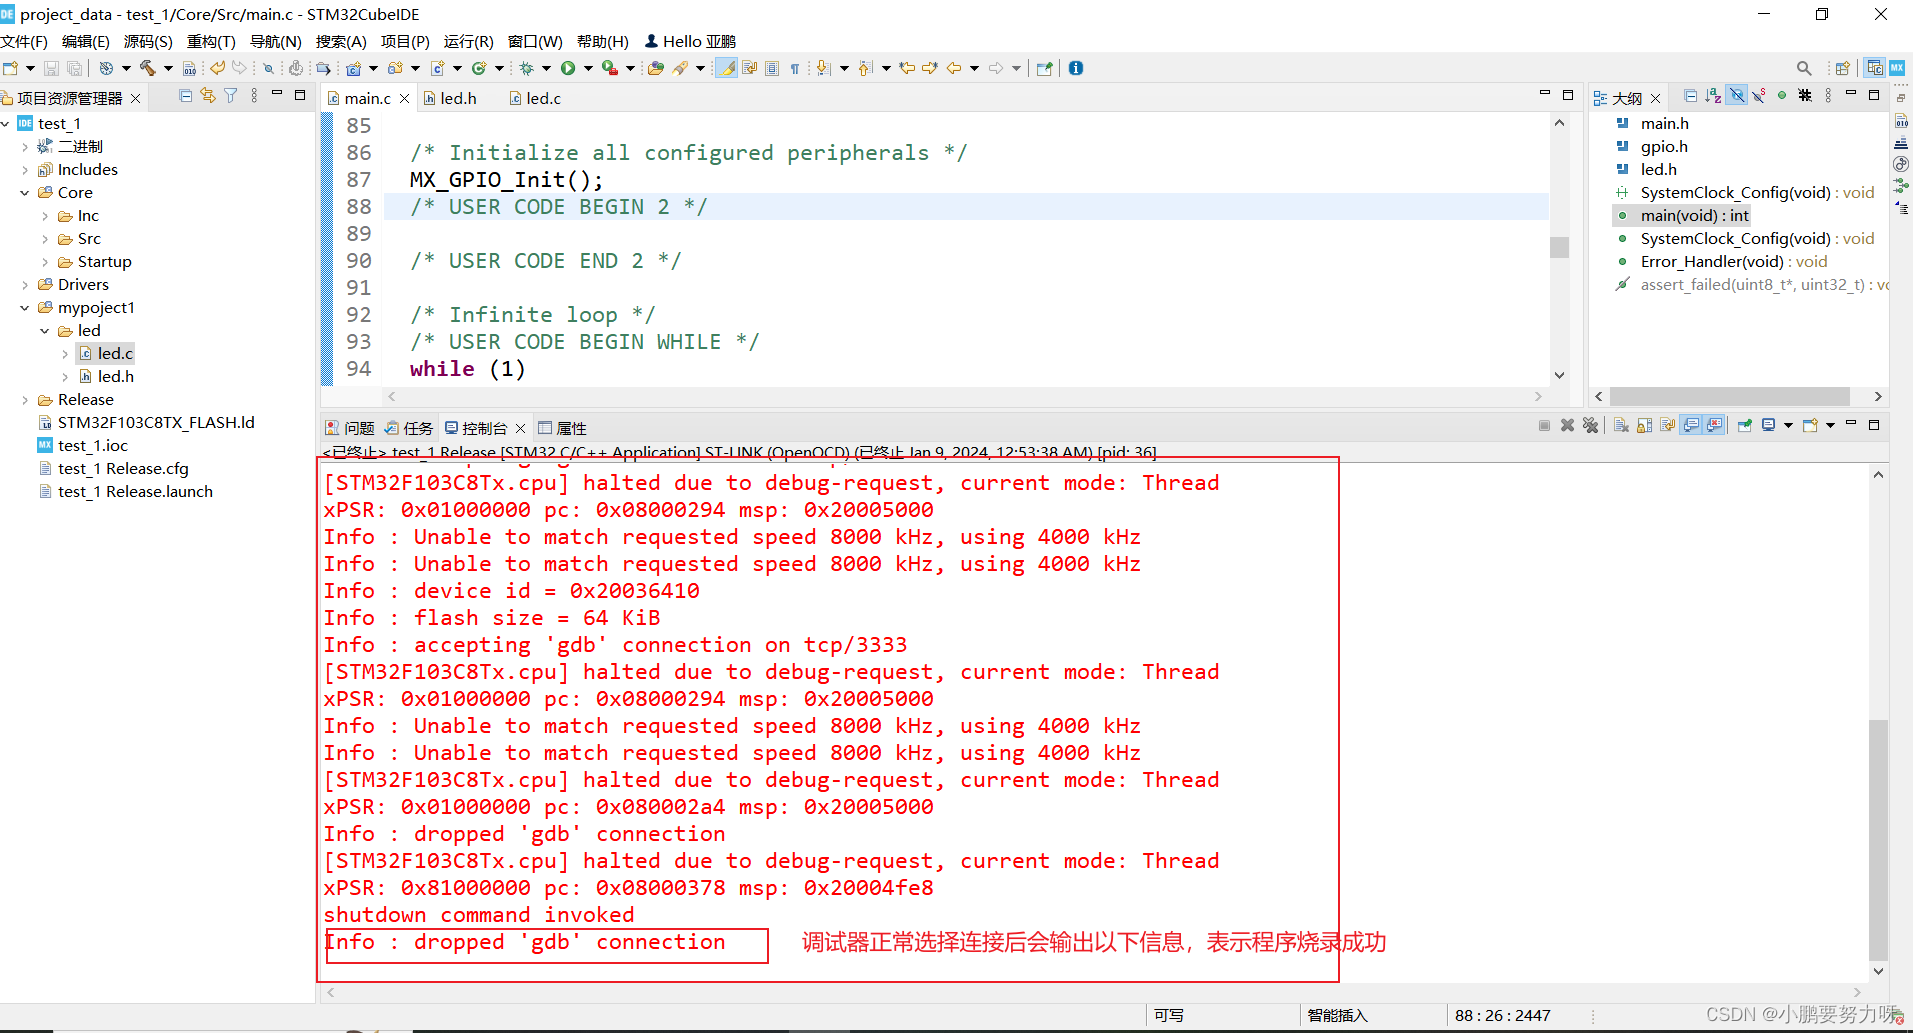Viewport: 1913px width, 1033px height.
Task: Click the console vertical scrollbar thumb
Action: pyautogui.click(x=1878, y=840)
